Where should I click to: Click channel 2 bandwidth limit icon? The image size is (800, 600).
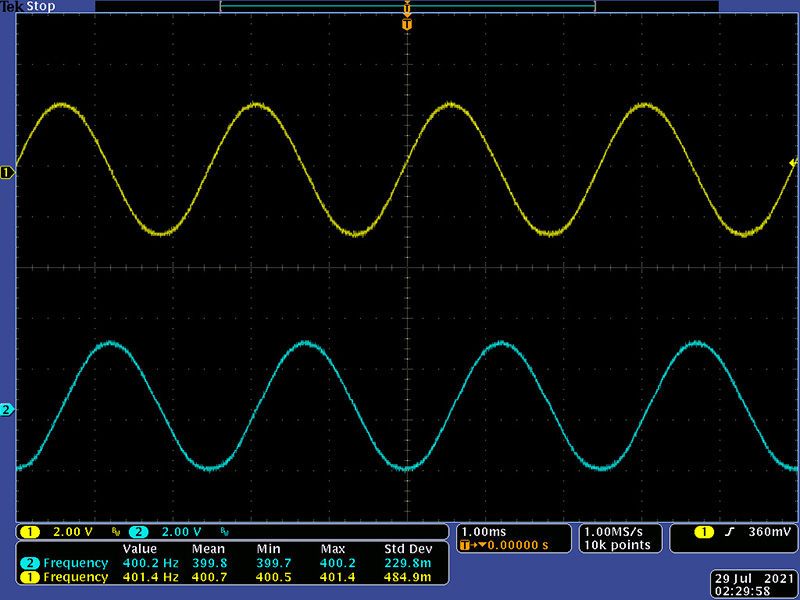224,532
